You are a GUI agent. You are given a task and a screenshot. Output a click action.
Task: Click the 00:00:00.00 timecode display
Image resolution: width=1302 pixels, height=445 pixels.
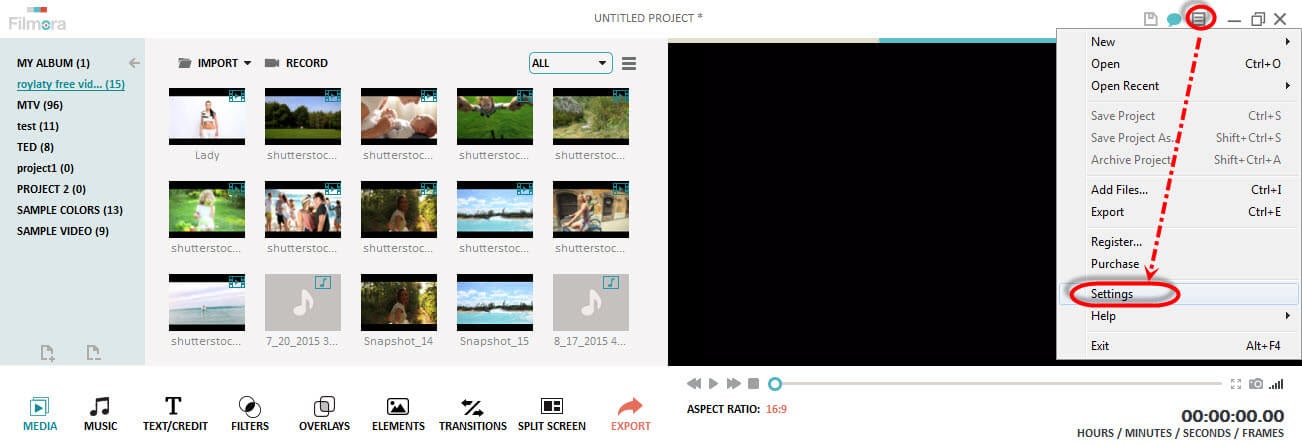tap(1232, 416)
